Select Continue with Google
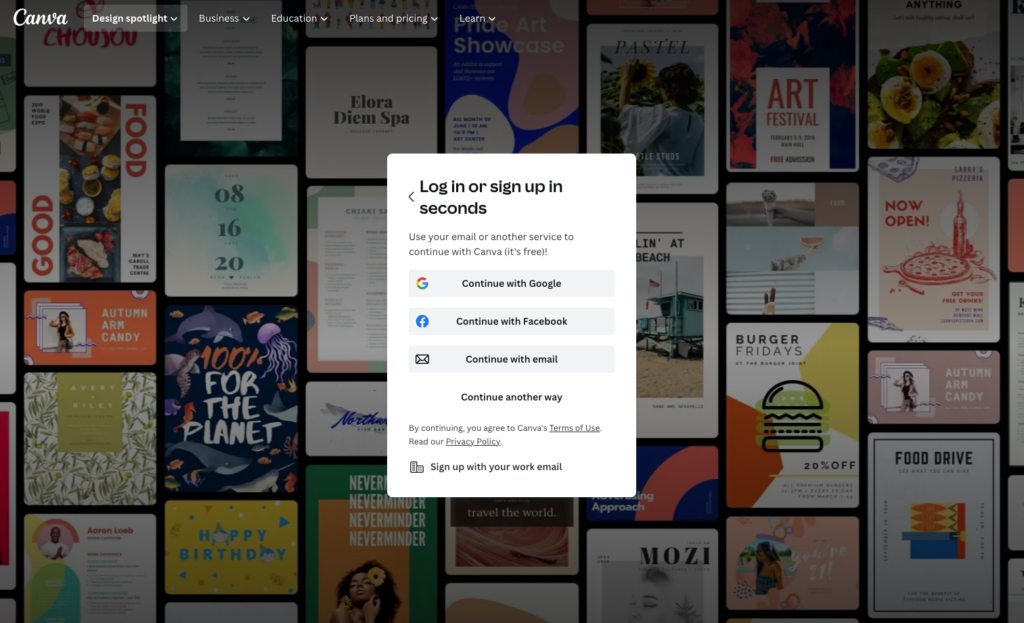 click(x=511, y=283)
